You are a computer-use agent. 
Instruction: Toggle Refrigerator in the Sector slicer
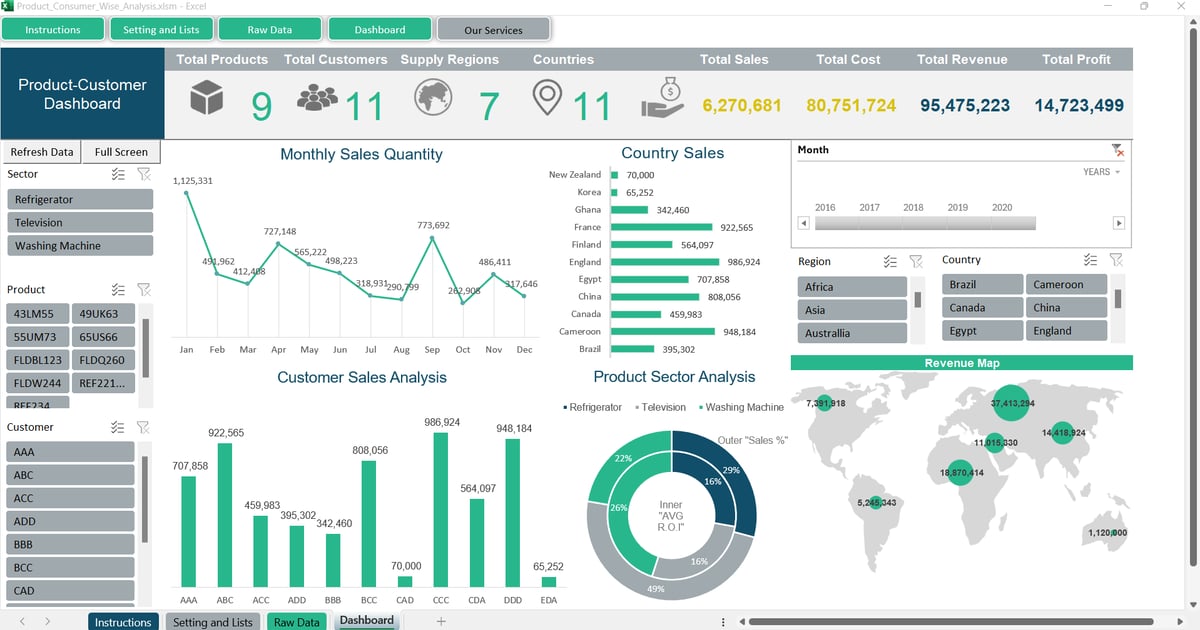(x=79, y=199)
